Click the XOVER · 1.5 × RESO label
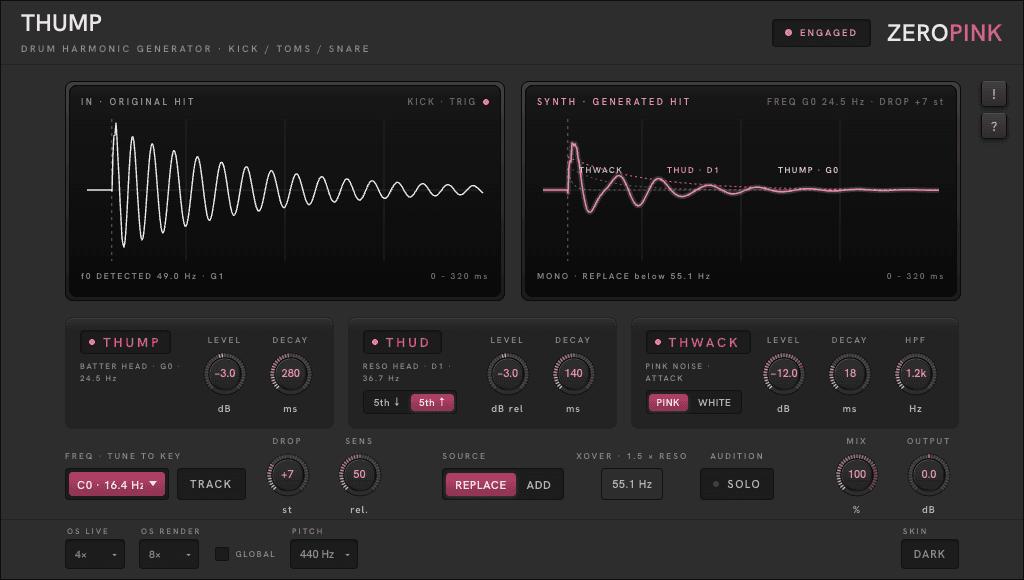This screenshot has width=1024, height=580. pos(632,456)
